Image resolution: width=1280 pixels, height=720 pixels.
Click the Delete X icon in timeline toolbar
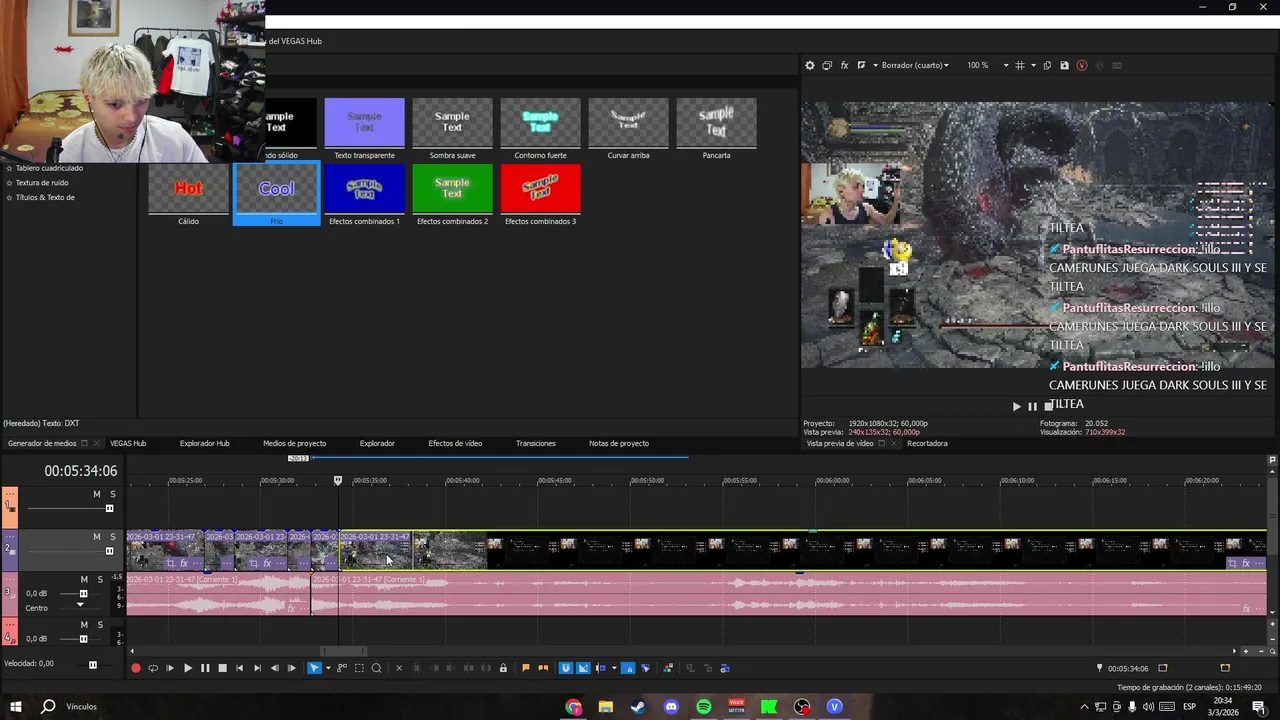[x=399, y=668]
